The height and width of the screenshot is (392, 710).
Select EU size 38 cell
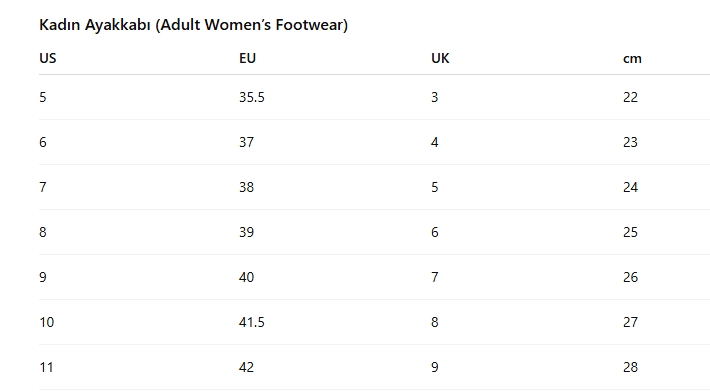point(246,187)
